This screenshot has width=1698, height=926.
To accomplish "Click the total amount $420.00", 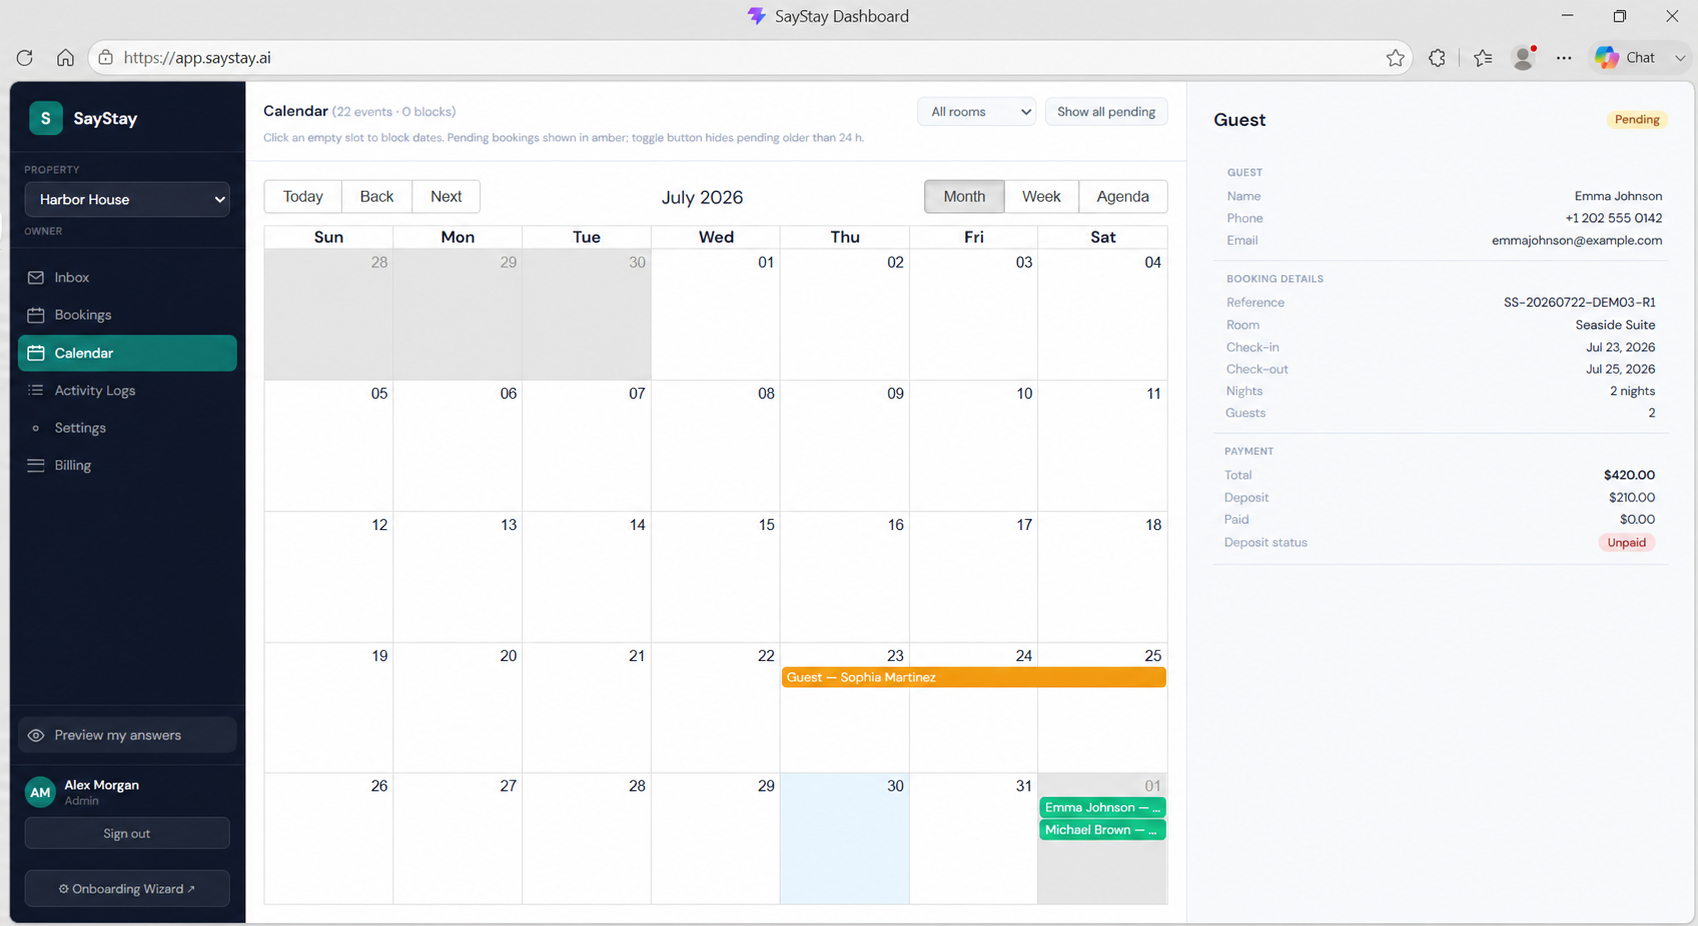I will [x=1629, y=475].
